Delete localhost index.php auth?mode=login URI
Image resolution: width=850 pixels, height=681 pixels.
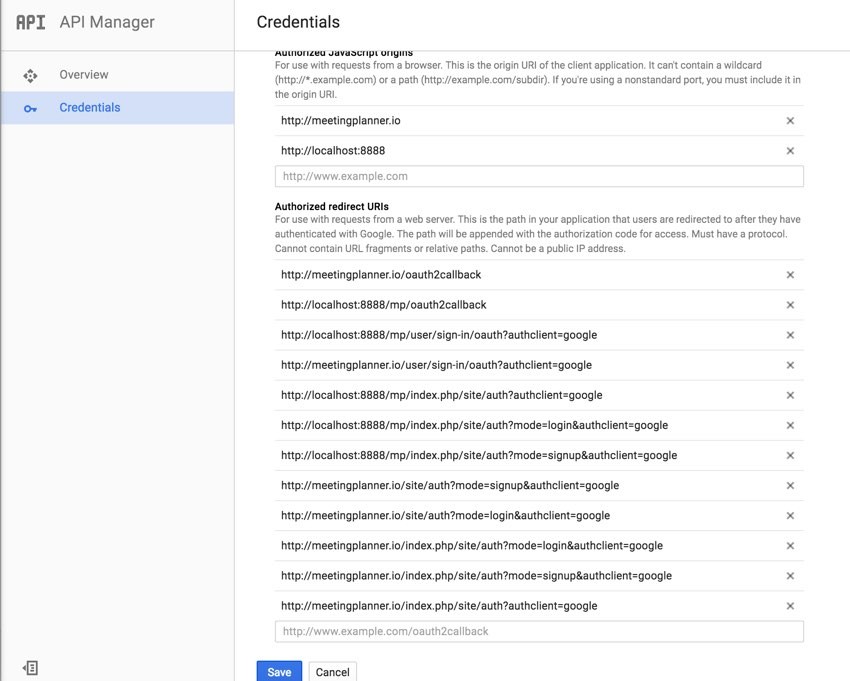click(x=790, y=426)
